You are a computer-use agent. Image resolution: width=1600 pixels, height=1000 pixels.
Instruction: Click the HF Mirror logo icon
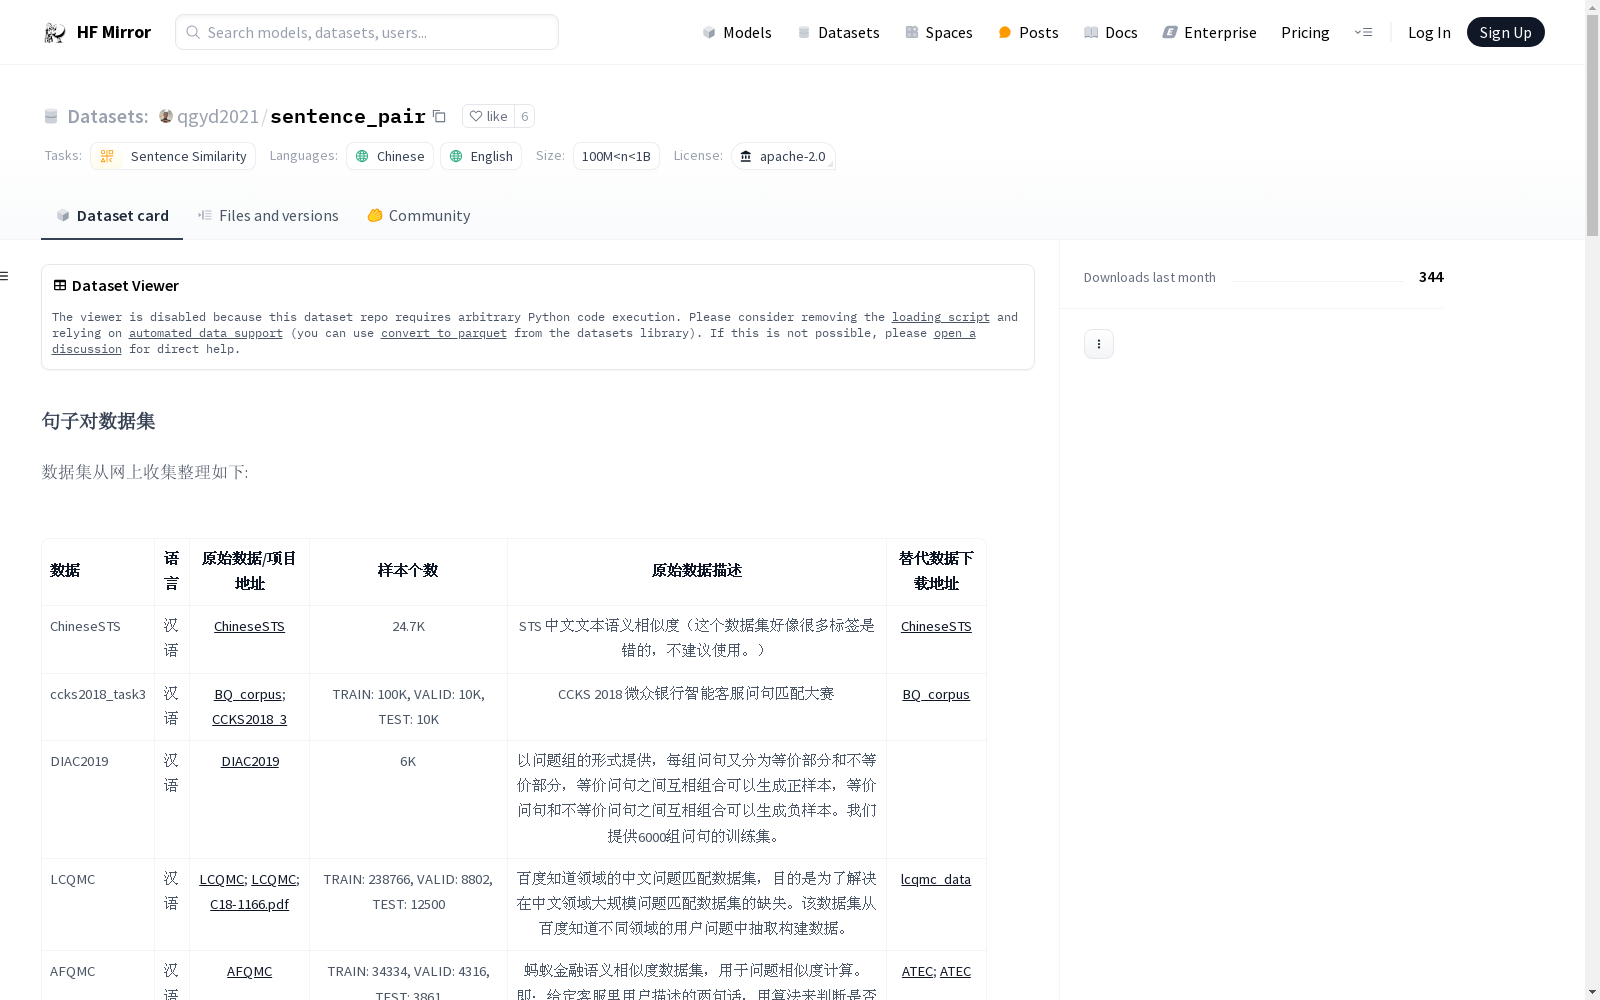point(55,32)
